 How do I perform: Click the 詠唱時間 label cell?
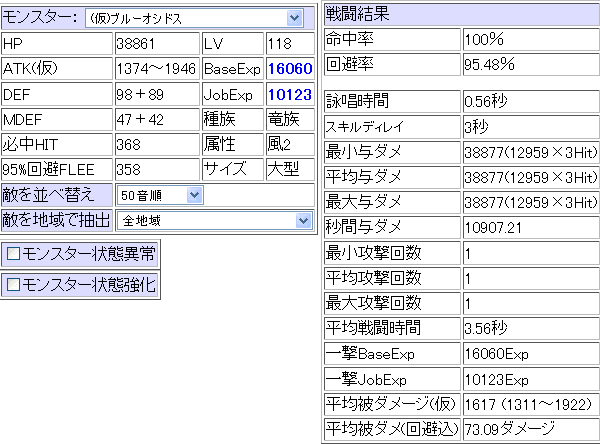coord(392,101)
